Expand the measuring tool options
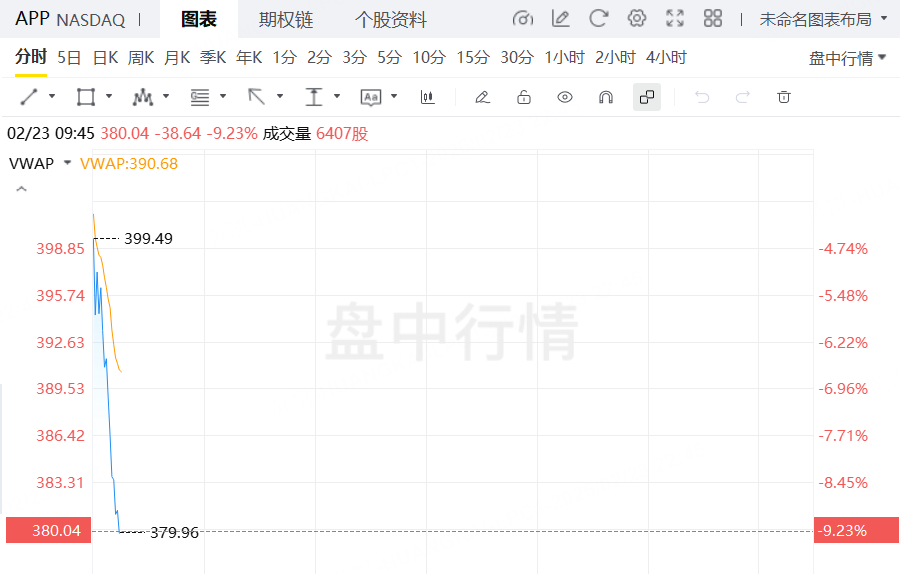This screenshot has height=574, width=900. tap(337, 96)
